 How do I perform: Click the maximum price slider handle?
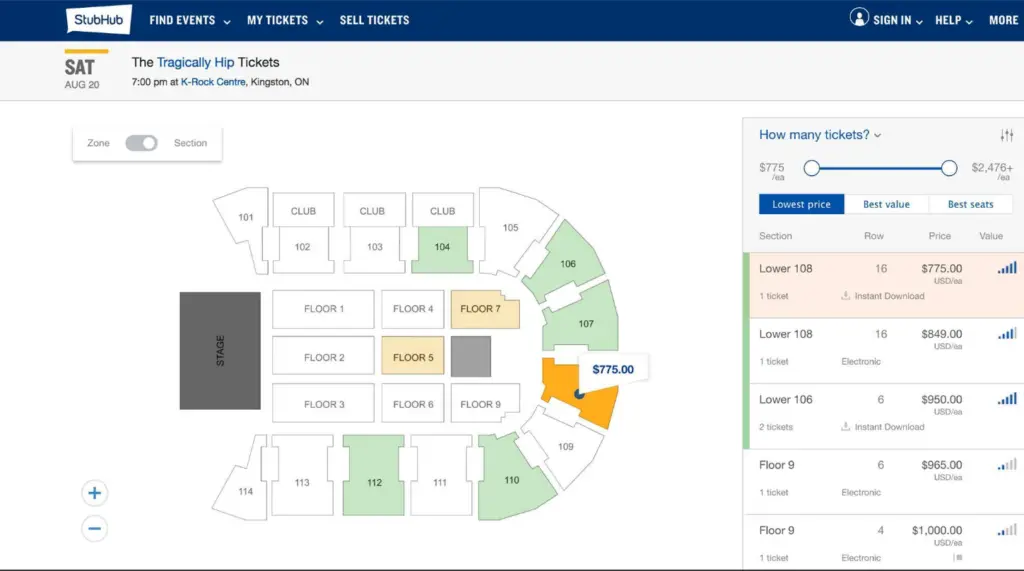click(949, 168)
